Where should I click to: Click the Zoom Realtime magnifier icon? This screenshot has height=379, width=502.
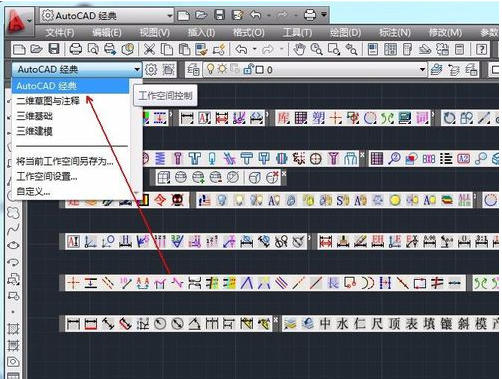pyautogui.click(x=316, y=50)
